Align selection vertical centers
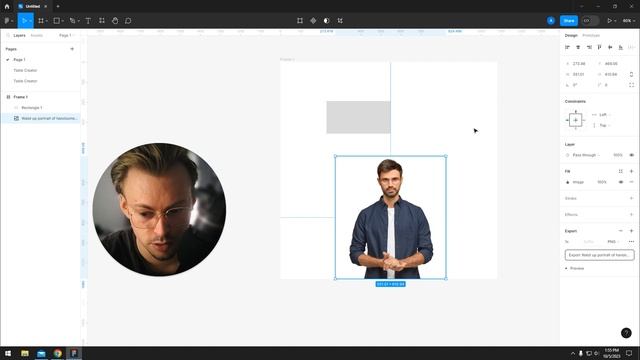The width and height of the screenshot is (640, 360). [x=610, y=47]
